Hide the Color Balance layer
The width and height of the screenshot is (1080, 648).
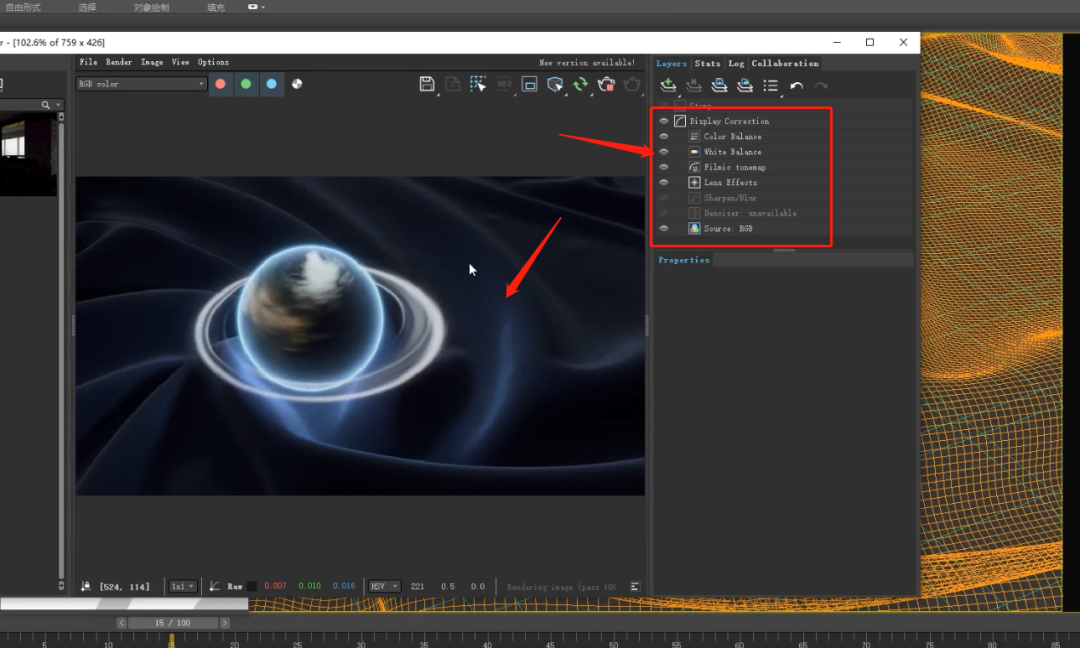click(x=663, y=137)
